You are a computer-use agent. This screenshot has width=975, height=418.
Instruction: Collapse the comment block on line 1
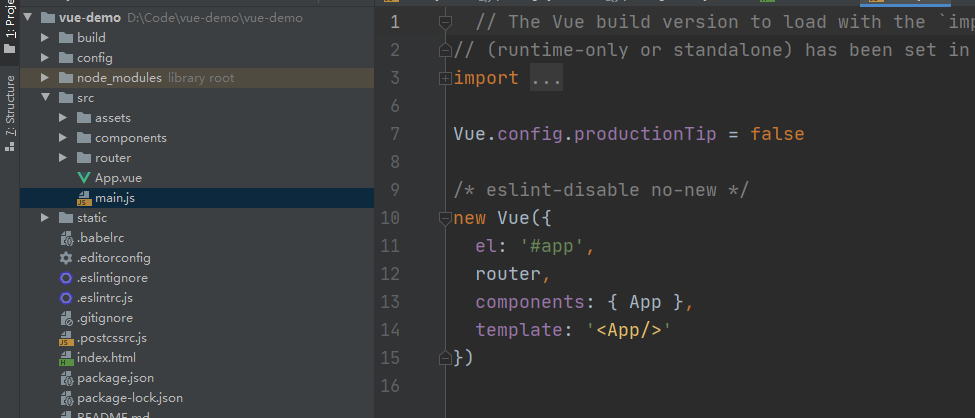[445, 22]
